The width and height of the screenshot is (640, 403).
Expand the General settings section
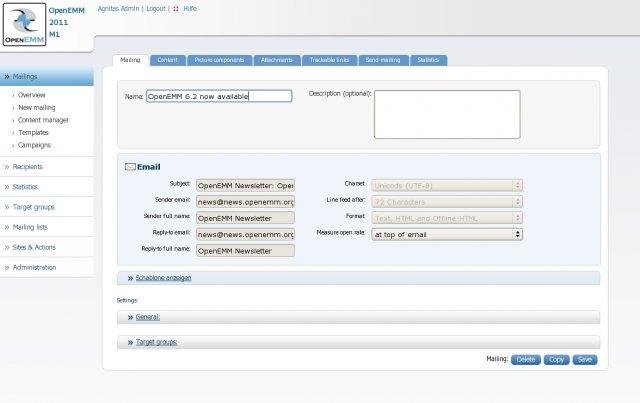tap(148, 317)
